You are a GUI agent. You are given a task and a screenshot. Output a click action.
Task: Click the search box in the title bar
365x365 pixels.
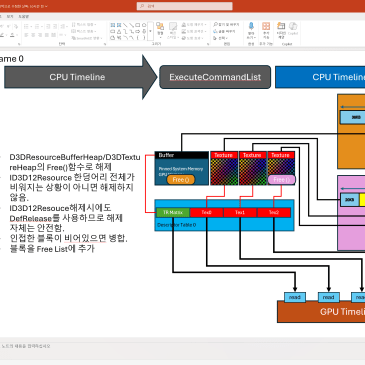(x=184, y=6)
